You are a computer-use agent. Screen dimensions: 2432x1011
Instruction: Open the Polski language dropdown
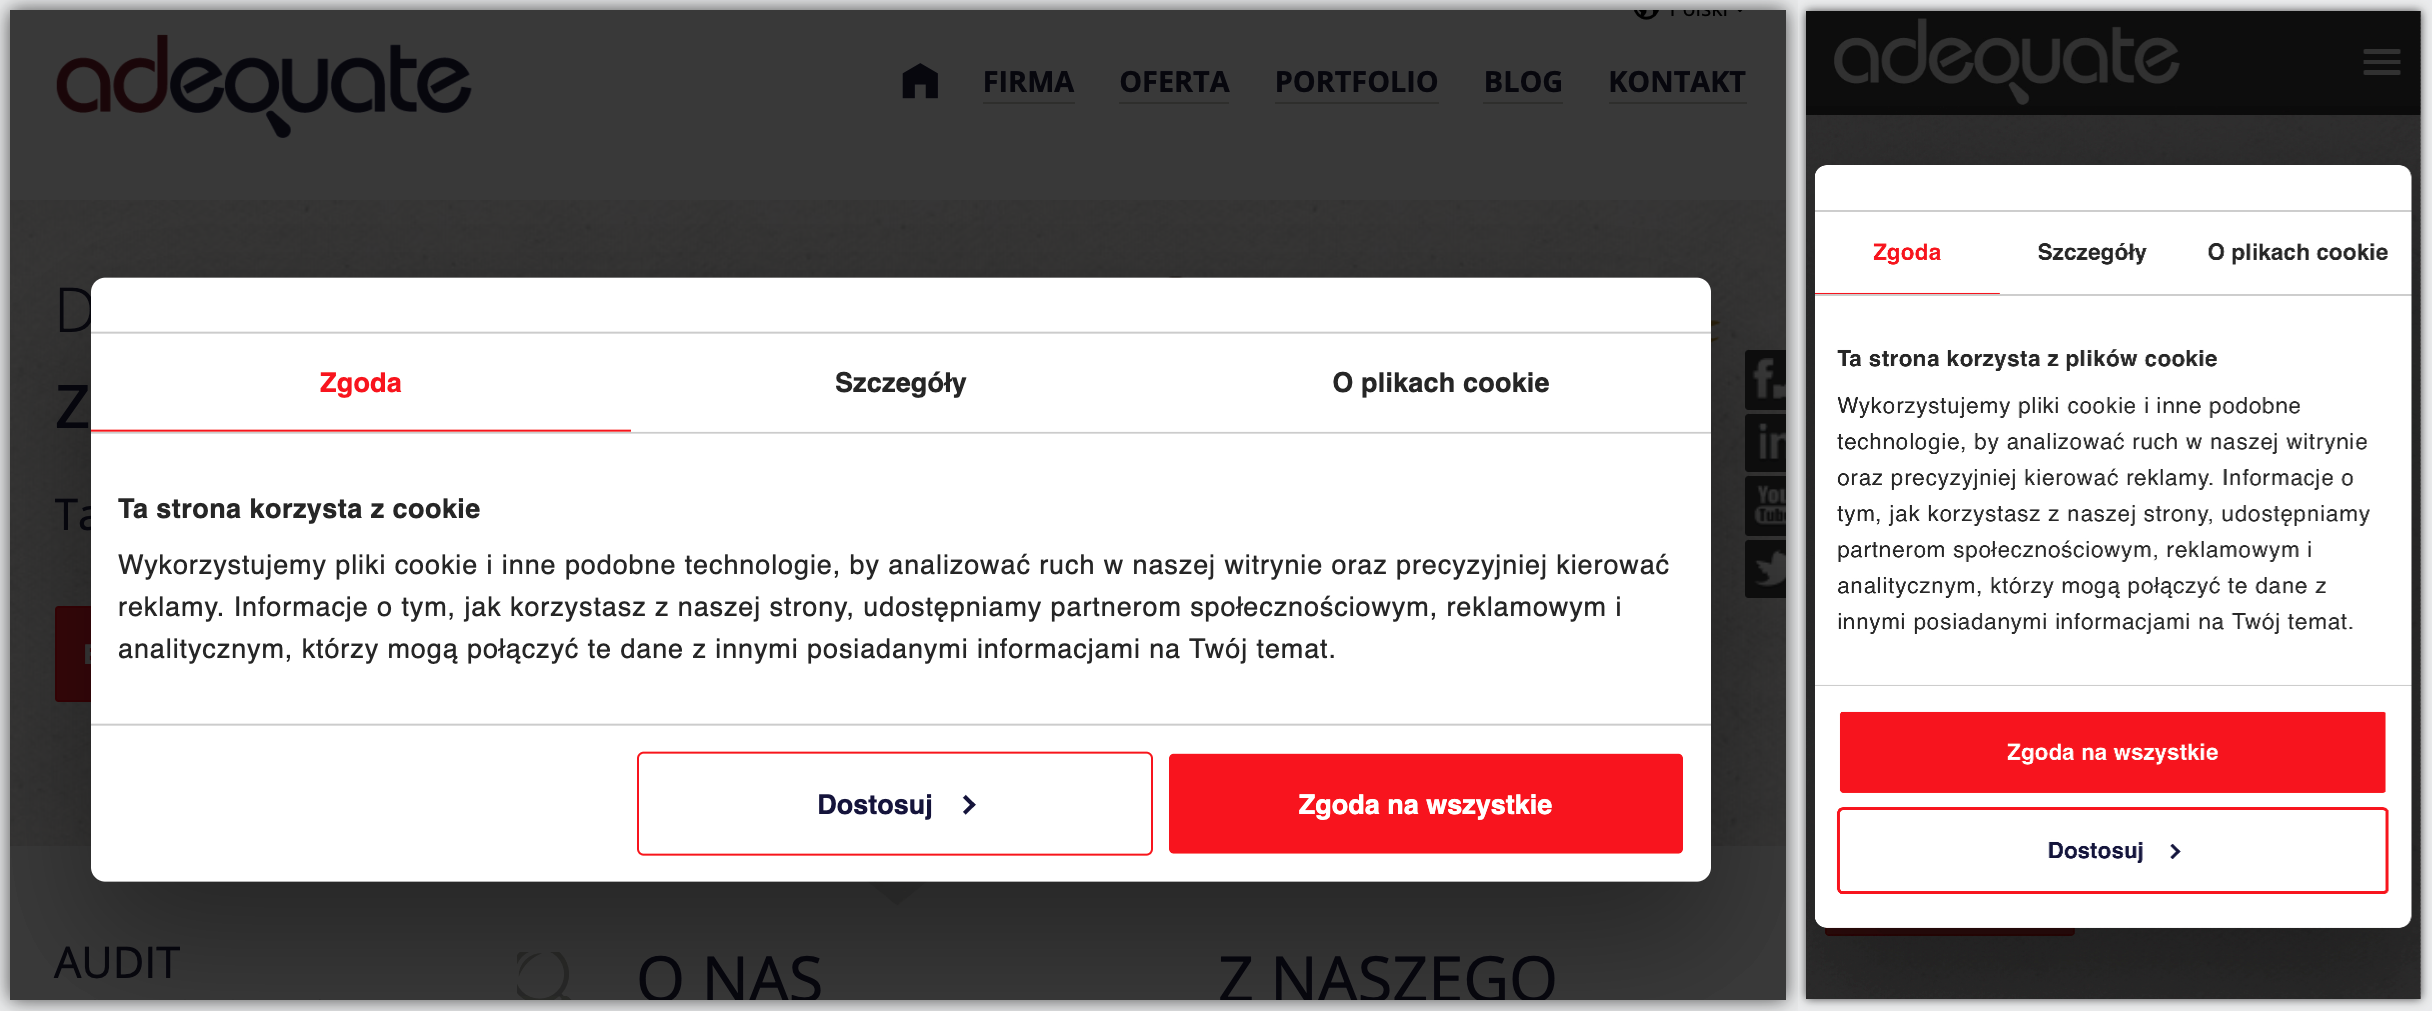[1690, 12]
